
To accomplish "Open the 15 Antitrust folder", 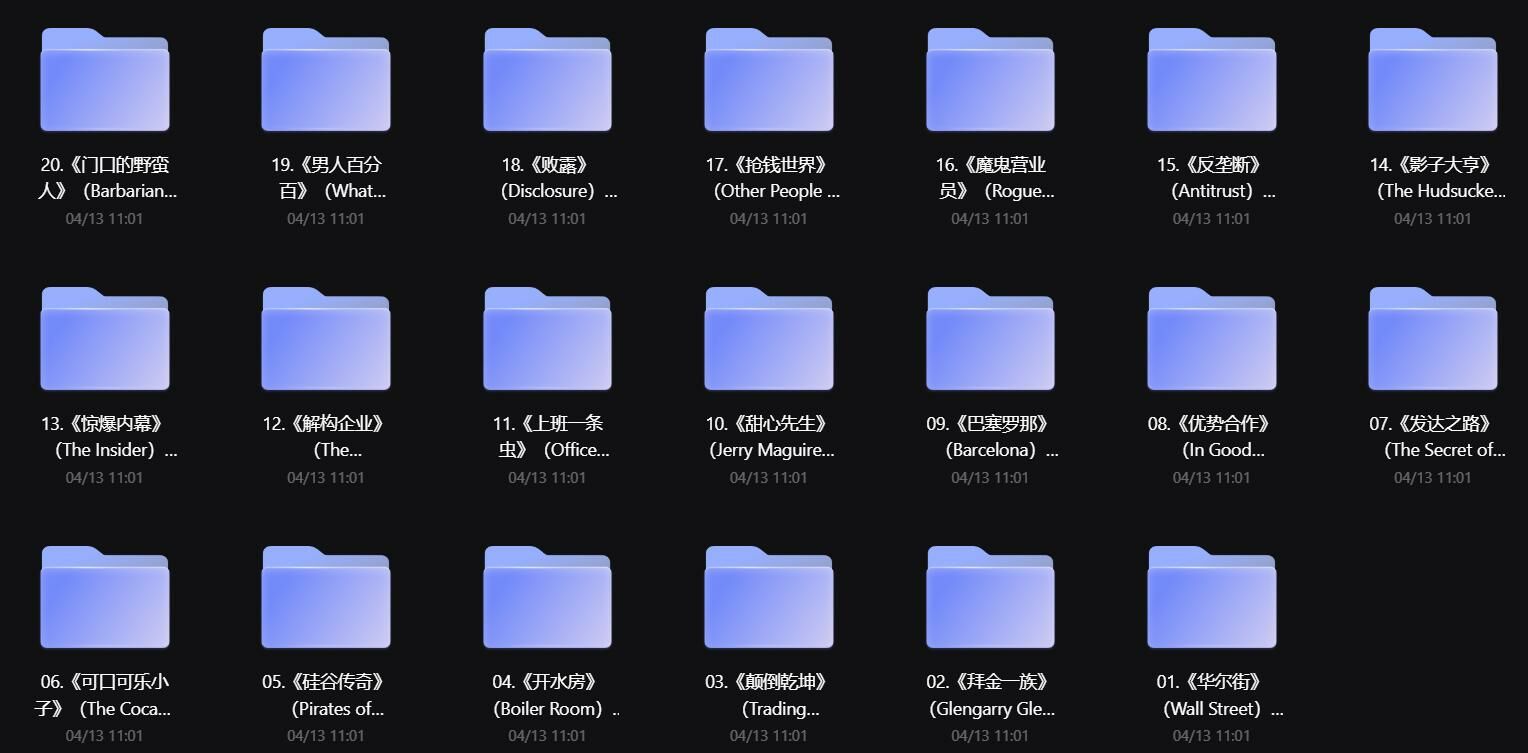I will pos(1211,81).
